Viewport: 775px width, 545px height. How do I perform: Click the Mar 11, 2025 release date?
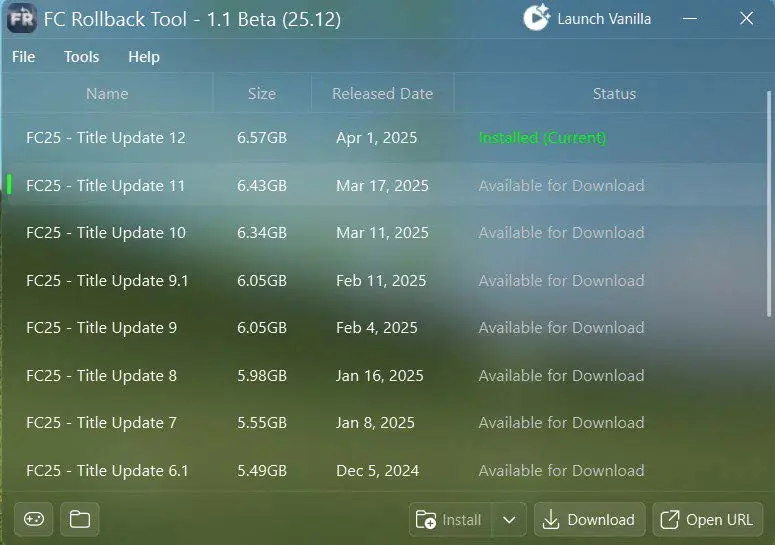point(382,233)
